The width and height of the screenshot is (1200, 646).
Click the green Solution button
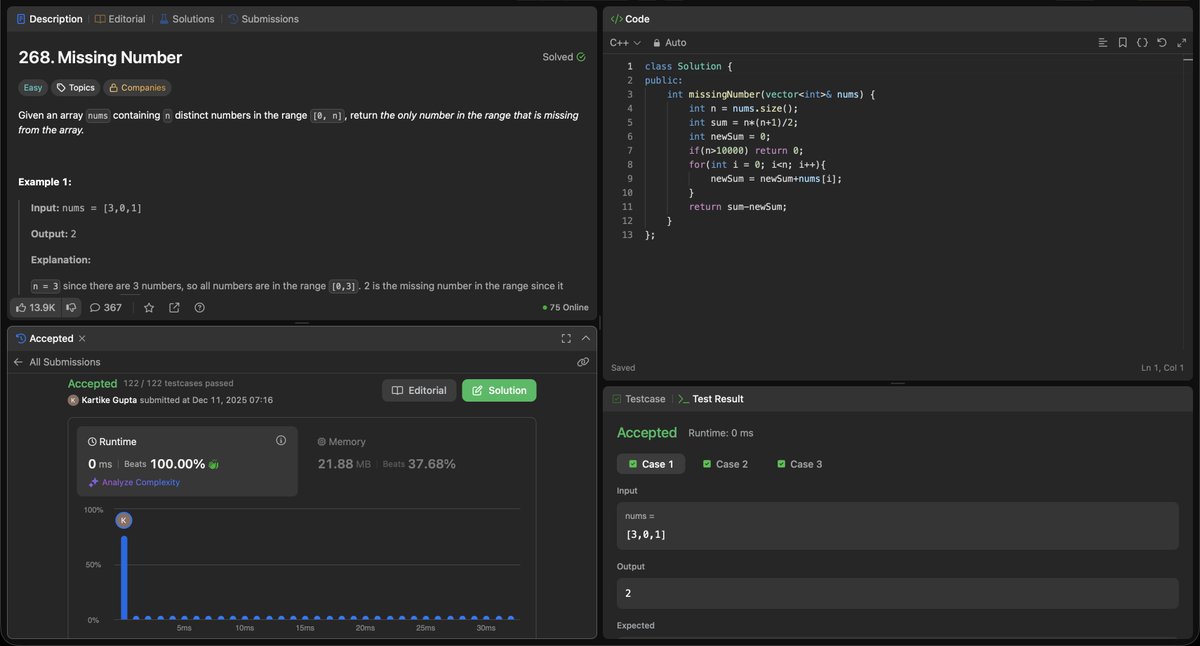(x=499, y=390)
